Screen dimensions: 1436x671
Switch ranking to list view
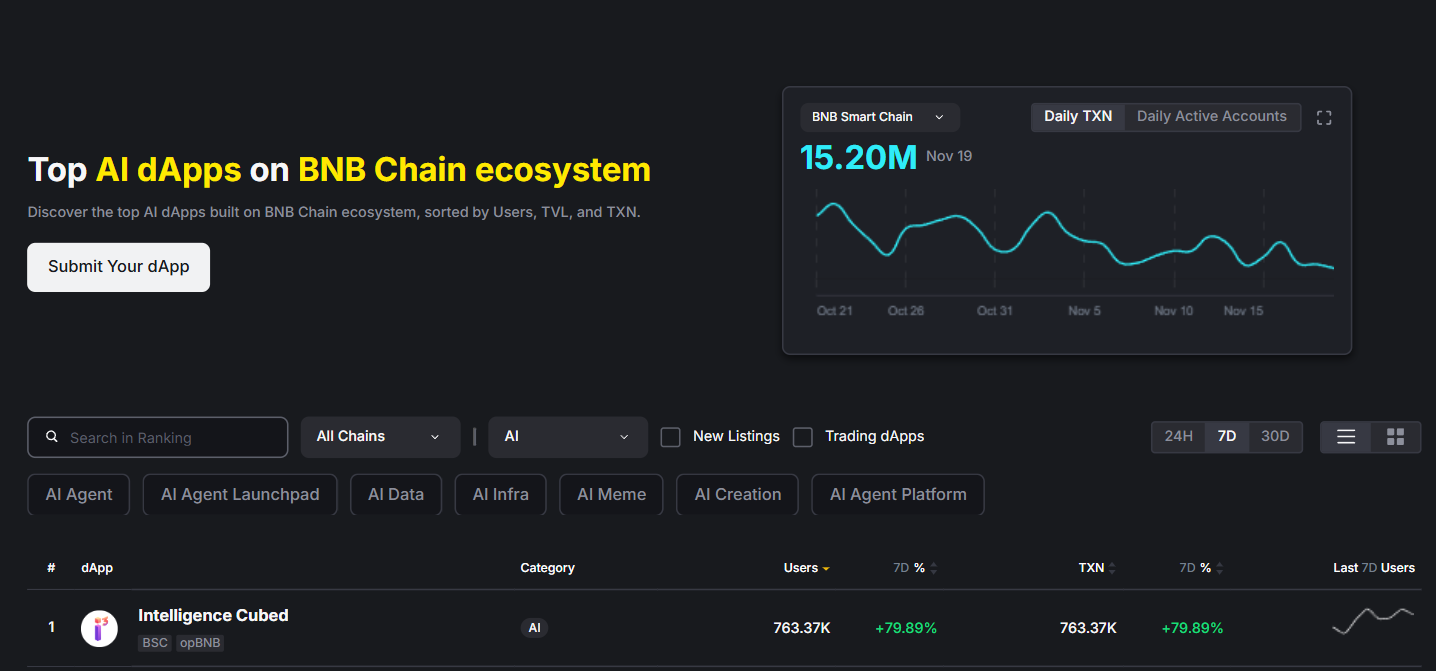click(1345, 437)
